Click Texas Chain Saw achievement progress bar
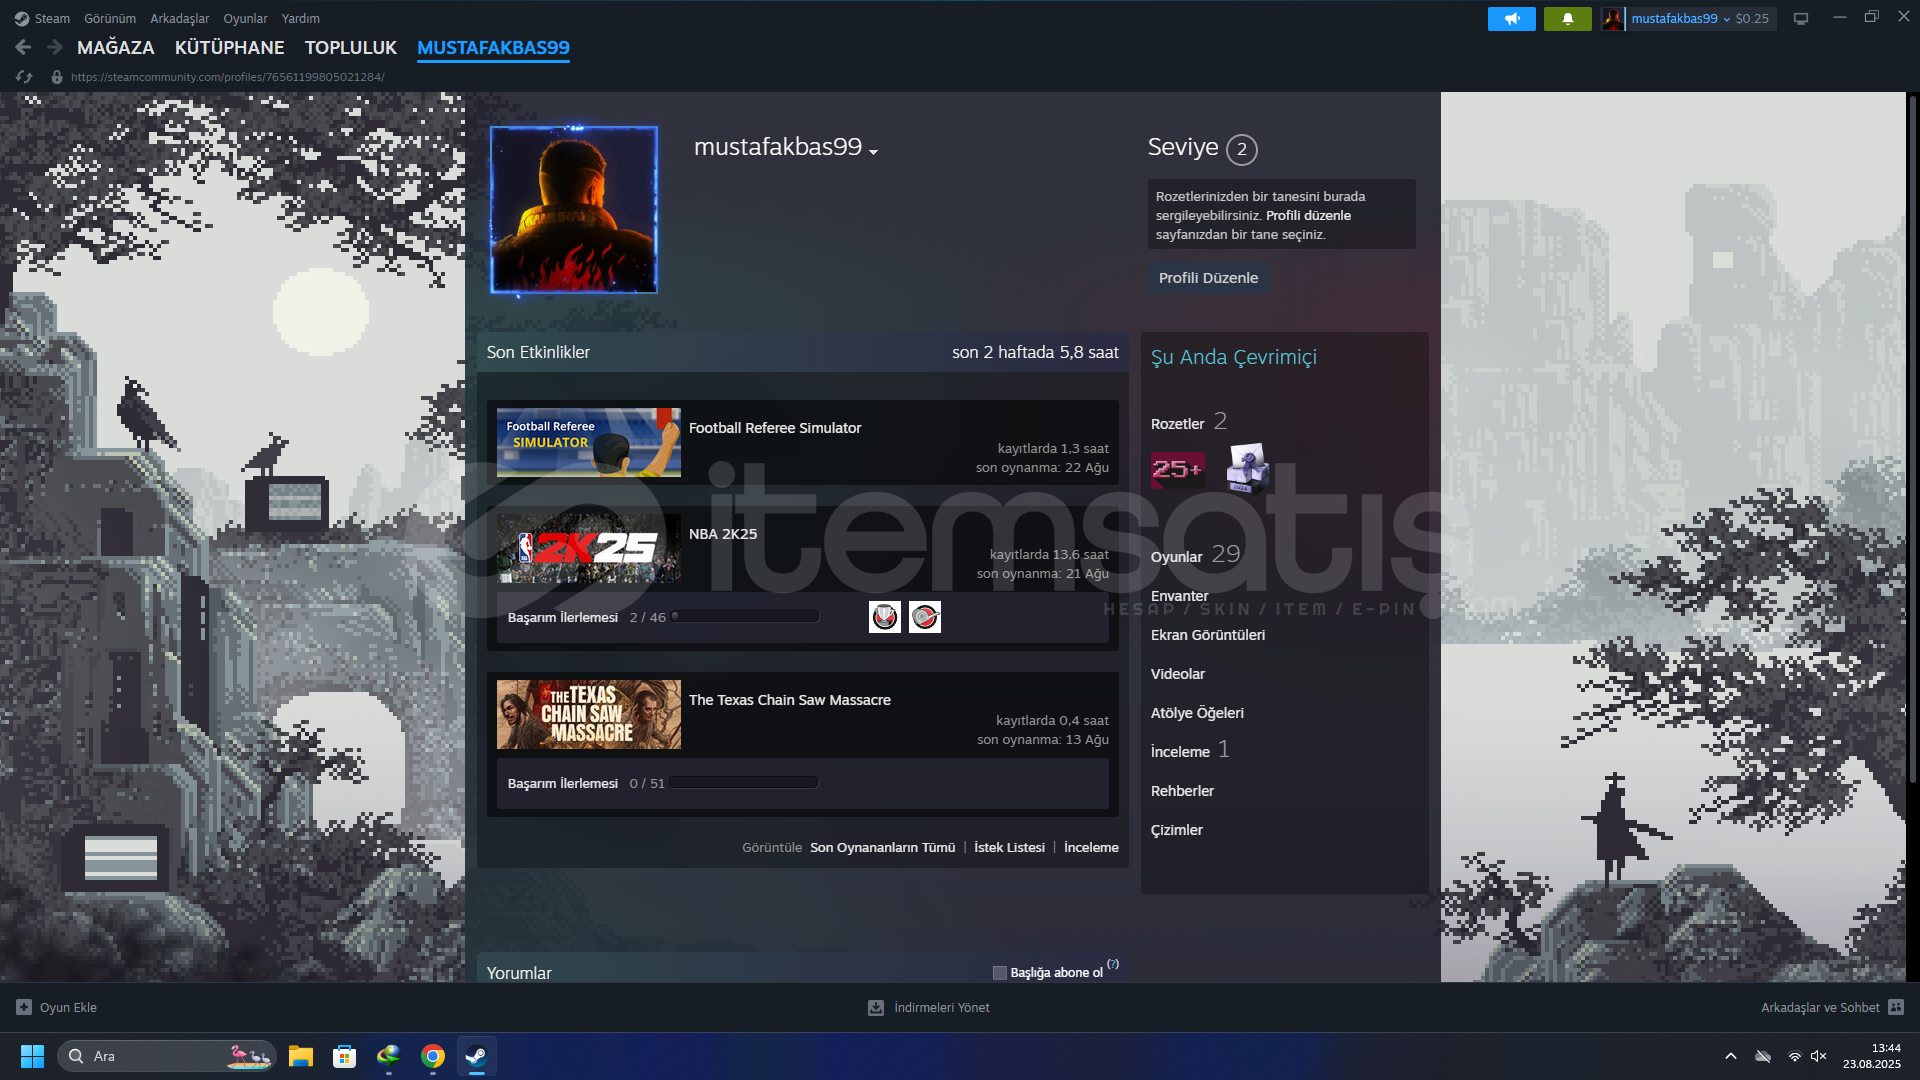This screenshot has width=1920, height=1080. (744, 783)
